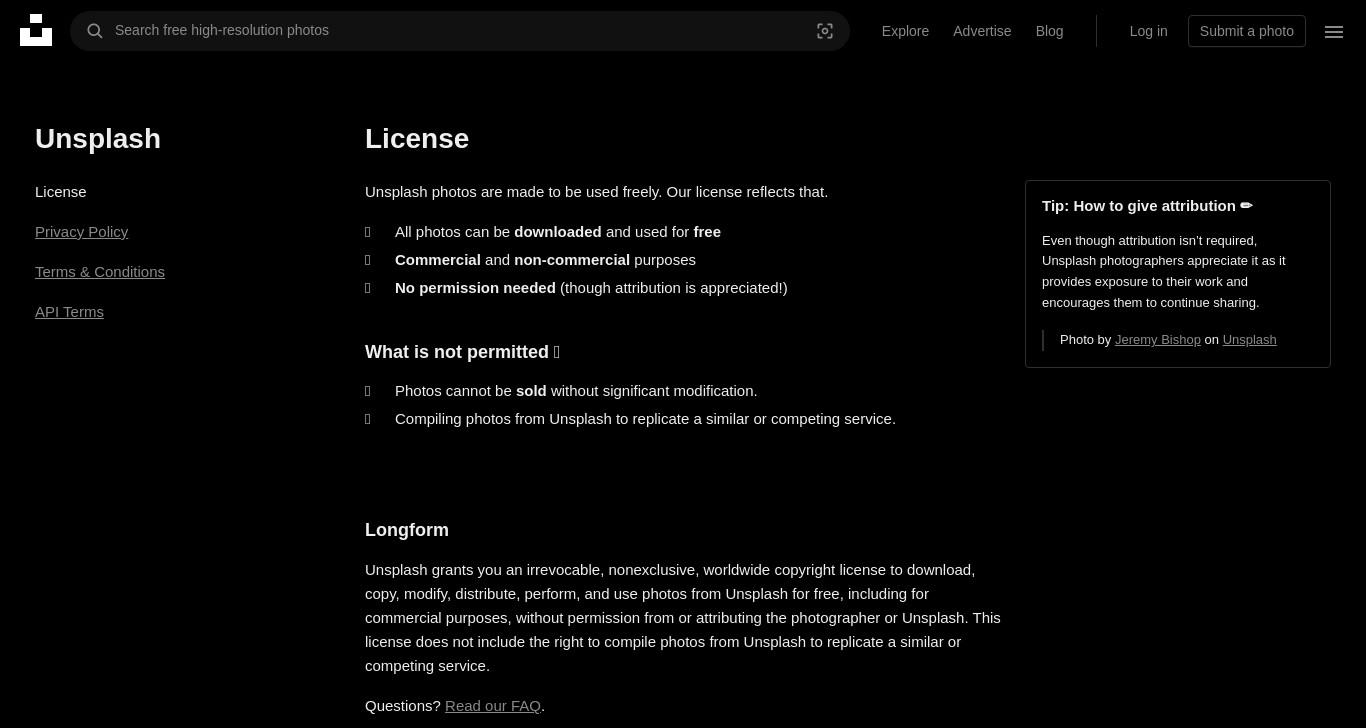Select License in the sidebar

tap(61, 192)
